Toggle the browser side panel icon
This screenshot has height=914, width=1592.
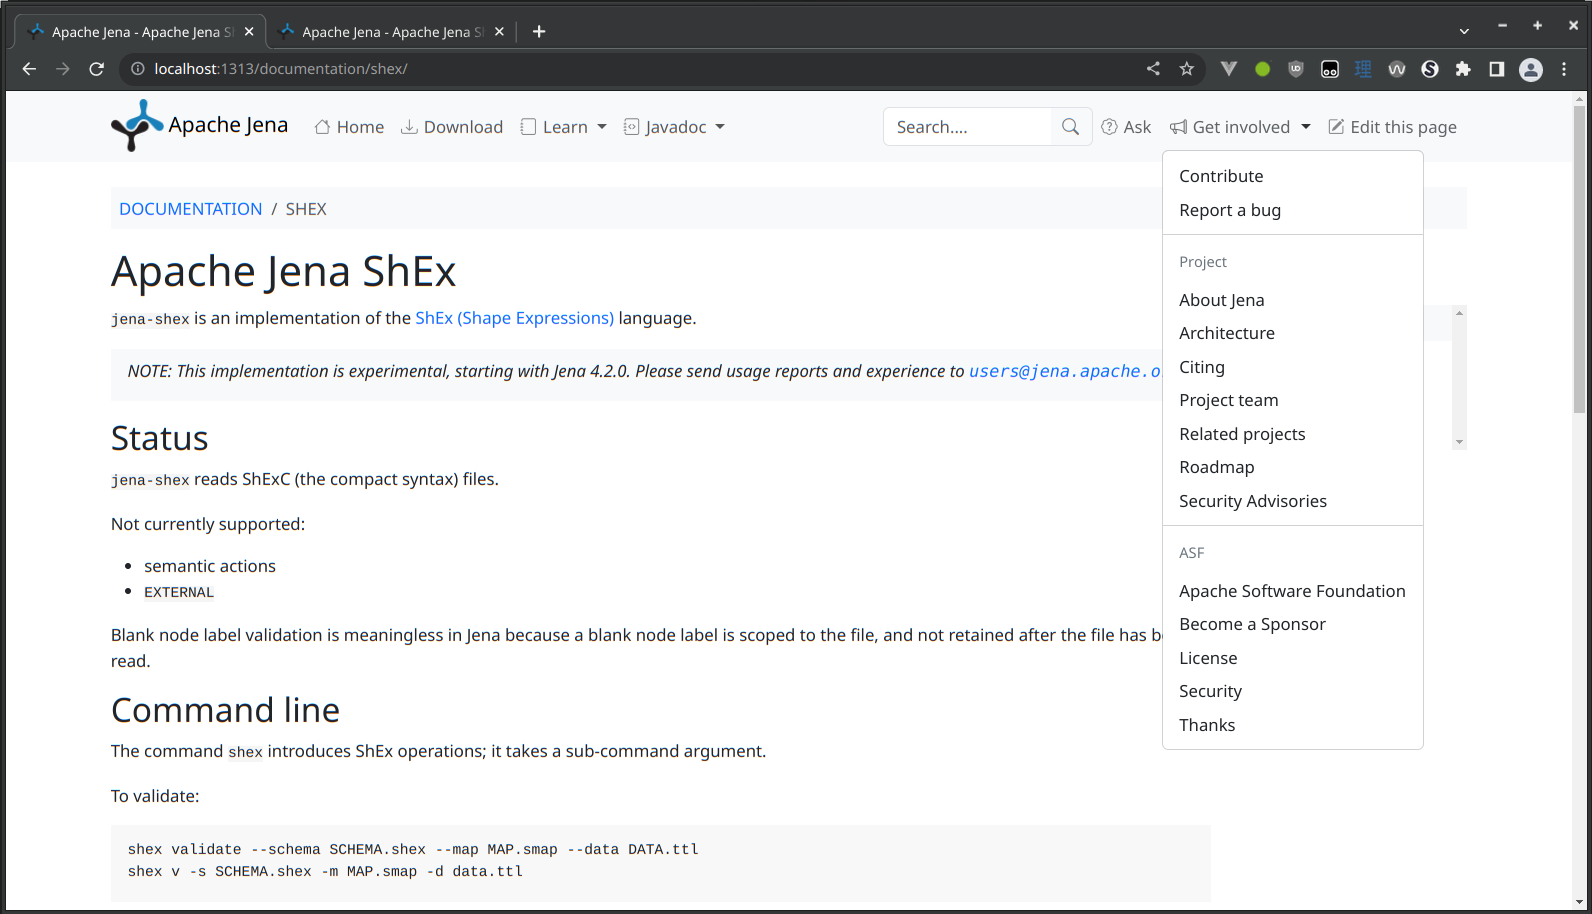pyautogui.click(x=1497, y=69)
